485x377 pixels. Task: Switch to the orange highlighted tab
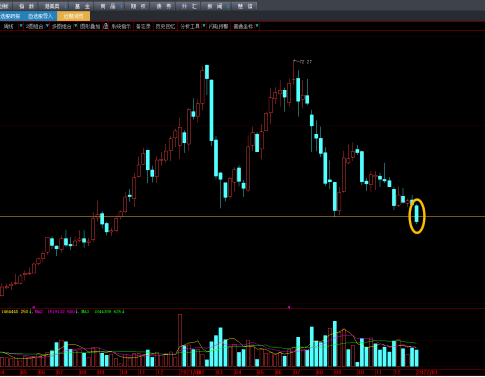click(x=73, y=16)
